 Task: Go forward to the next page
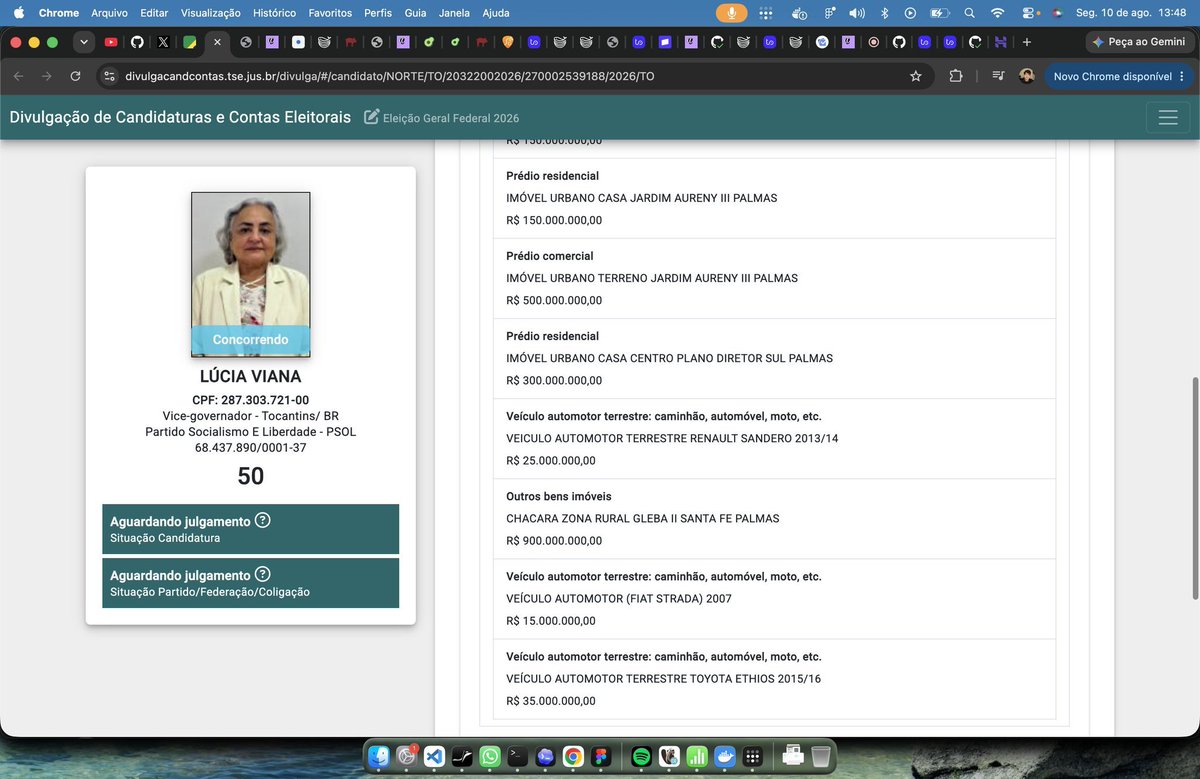[x=46, y=76]
